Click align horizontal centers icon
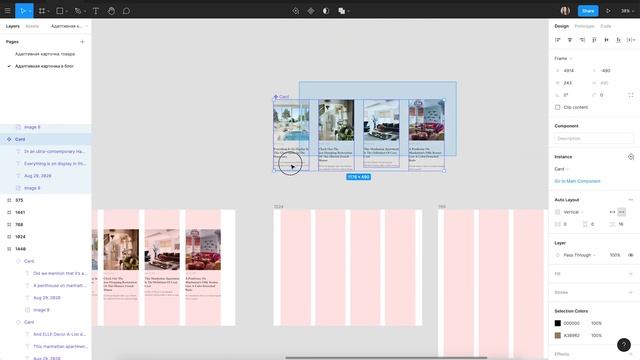The height and width of the screenshot is (360, 640). coord(570,40)
